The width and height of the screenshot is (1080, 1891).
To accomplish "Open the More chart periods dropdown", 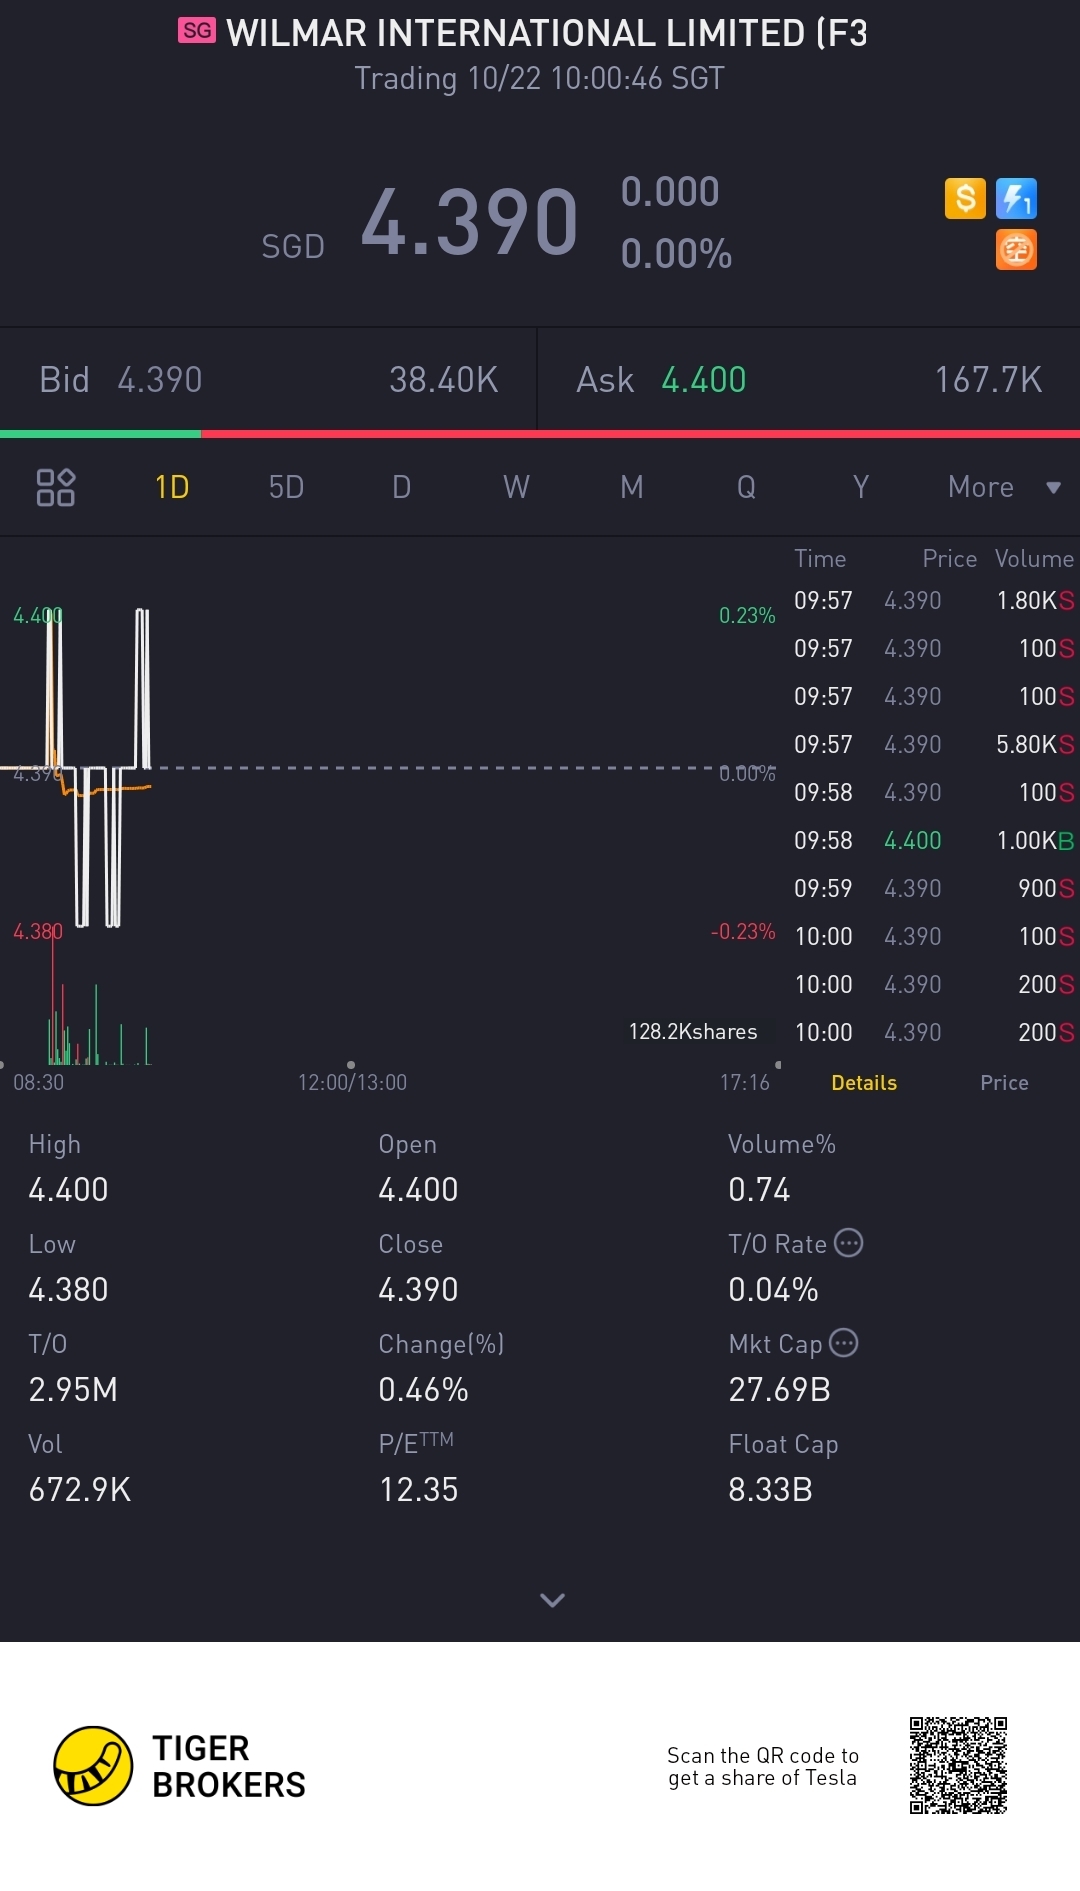I will pyautogui.click(x=1004, y=487).
